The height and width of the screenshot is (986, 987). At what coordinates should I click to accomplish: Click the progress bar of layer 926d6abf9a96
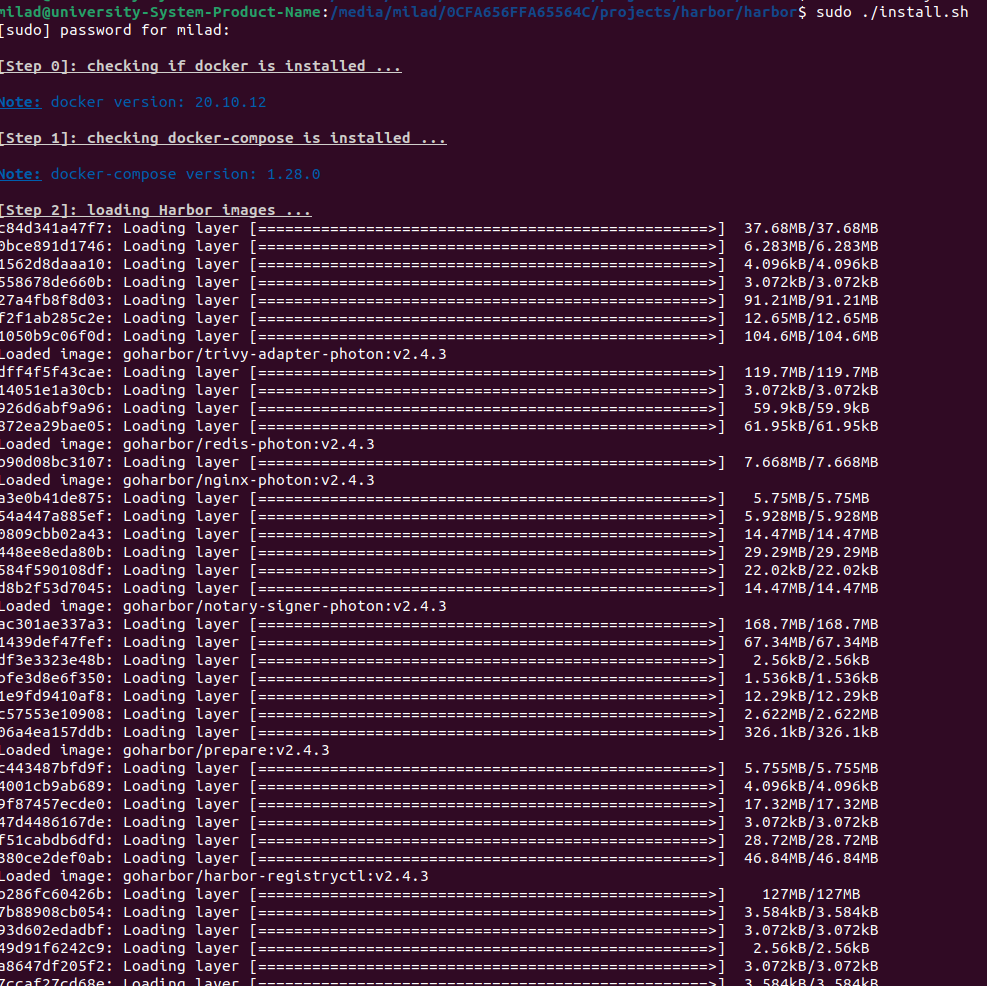487,408
